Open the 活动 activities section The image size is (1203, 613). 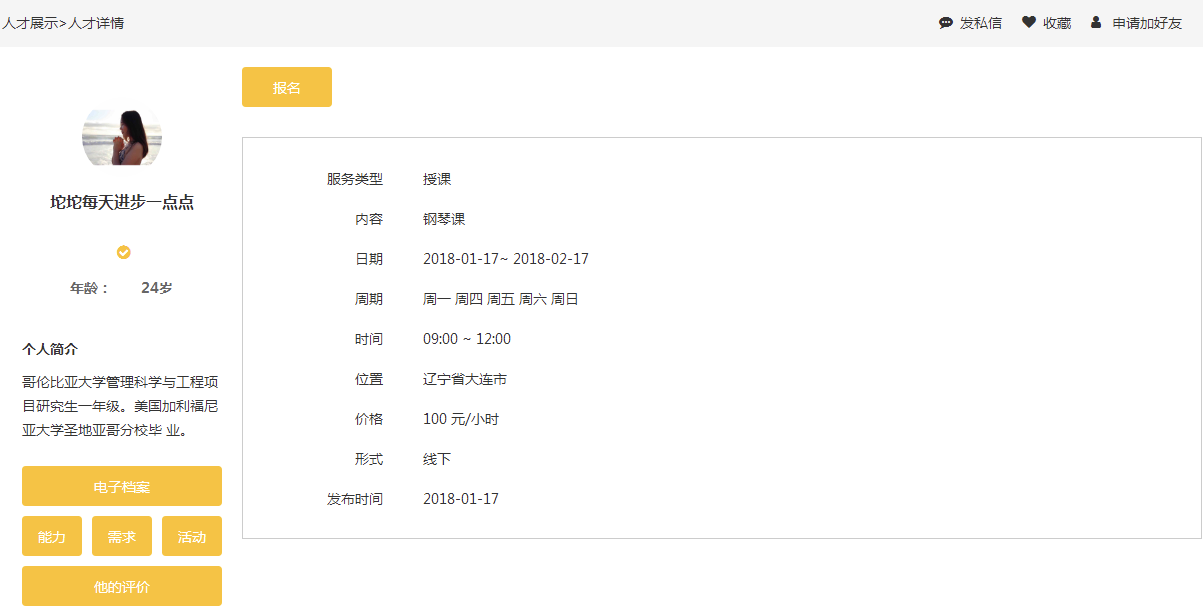pyautogui.click(x=192, y=536)
